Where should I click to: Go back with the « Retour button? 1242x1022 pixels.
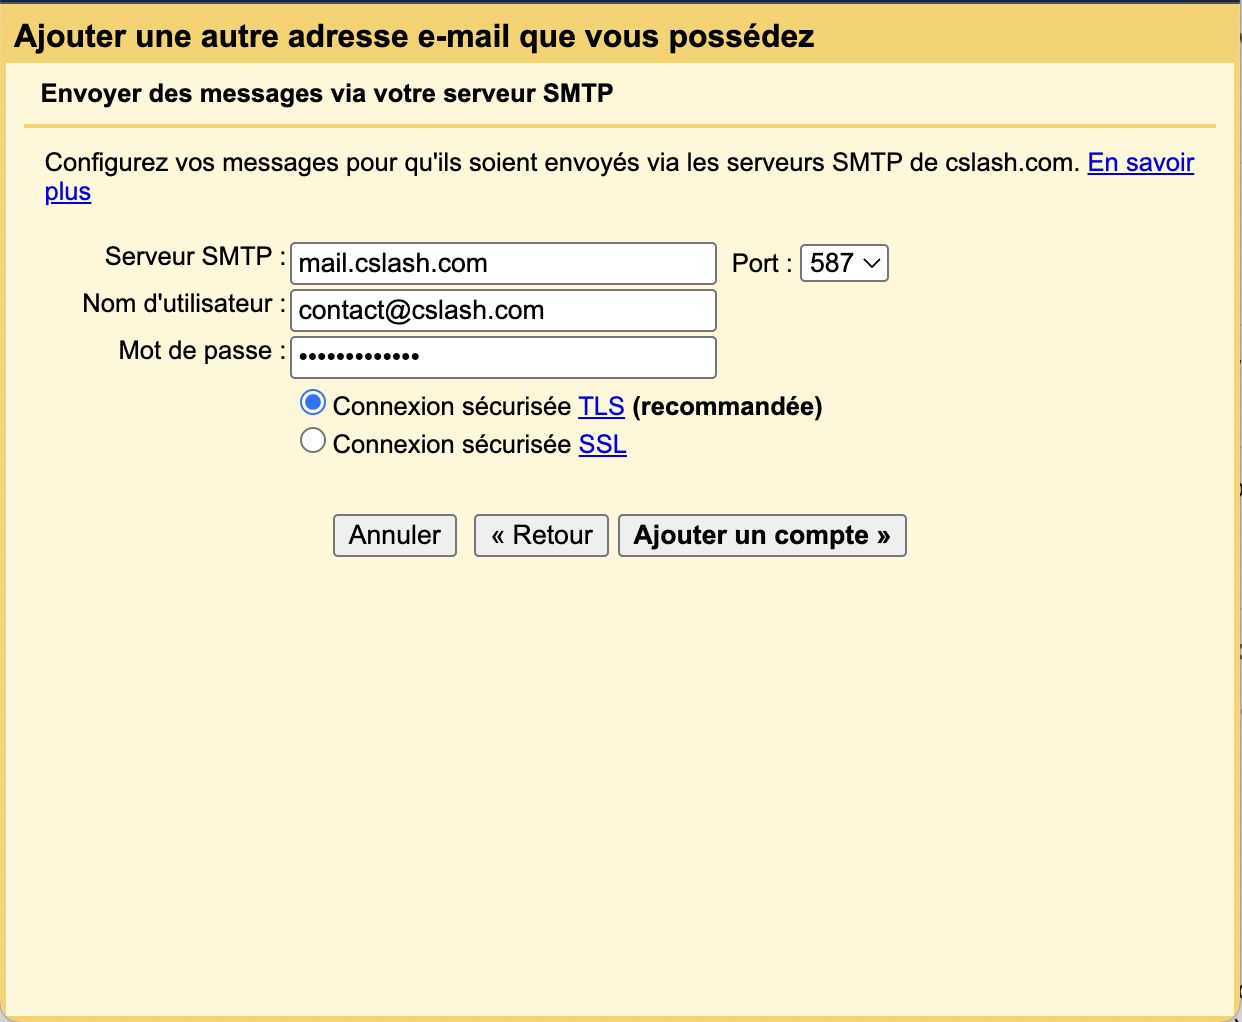click(541, 535)
